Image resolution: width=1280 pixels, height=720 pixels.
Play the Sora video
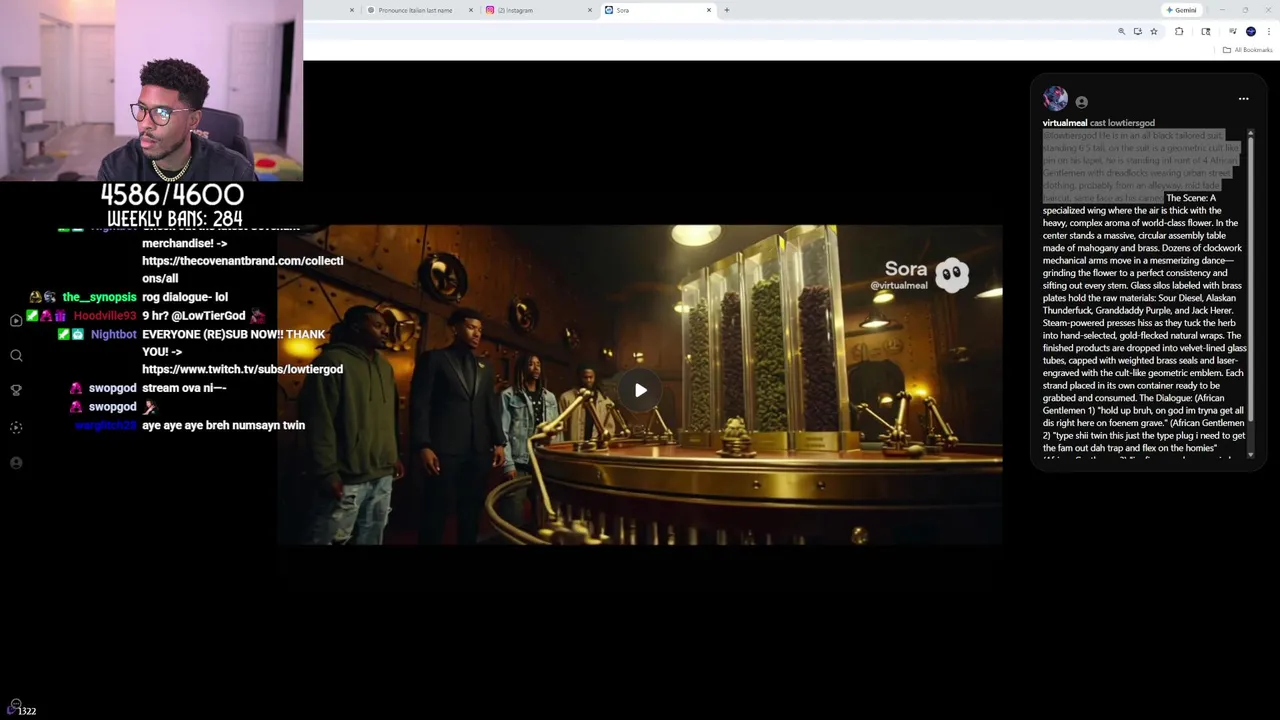click(641, 390)
